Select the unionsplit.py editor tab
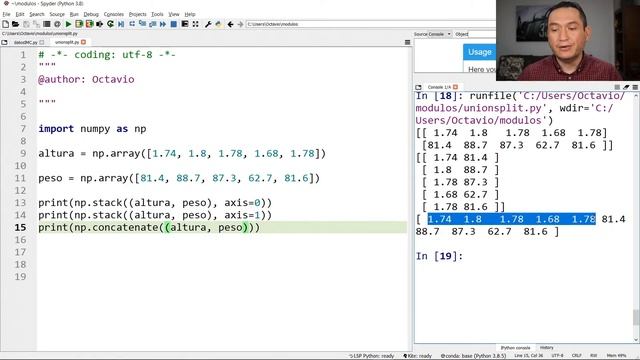 point(67,42)
